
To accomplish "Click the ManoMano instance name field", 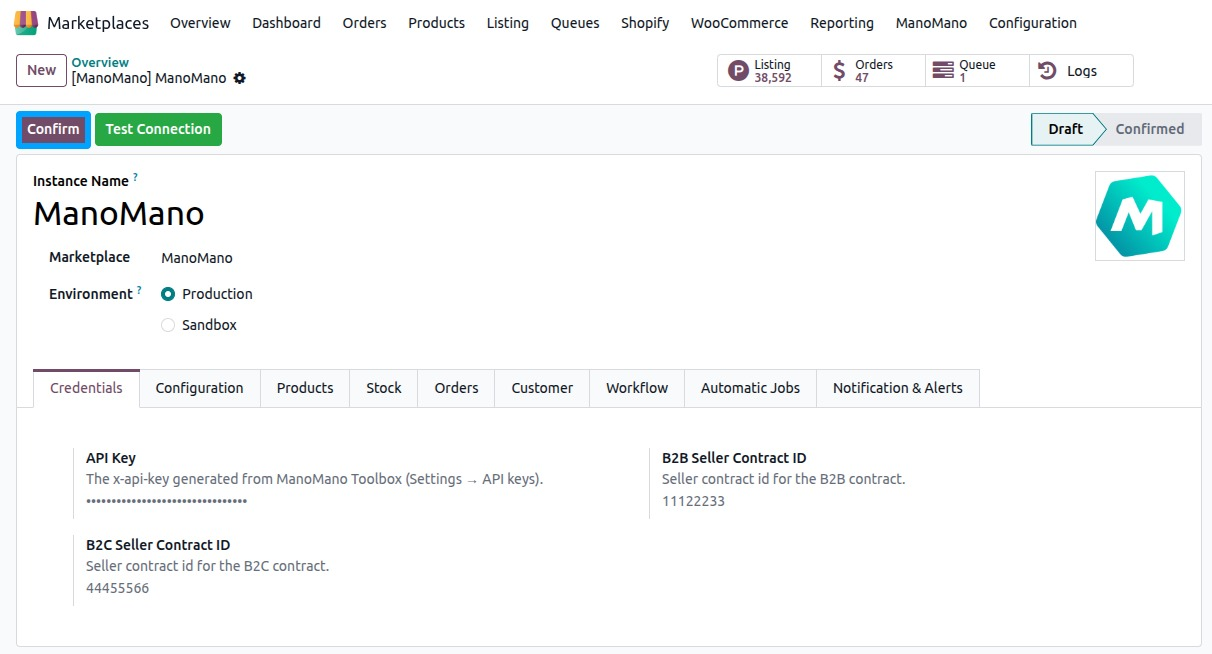I will [119, 213].
